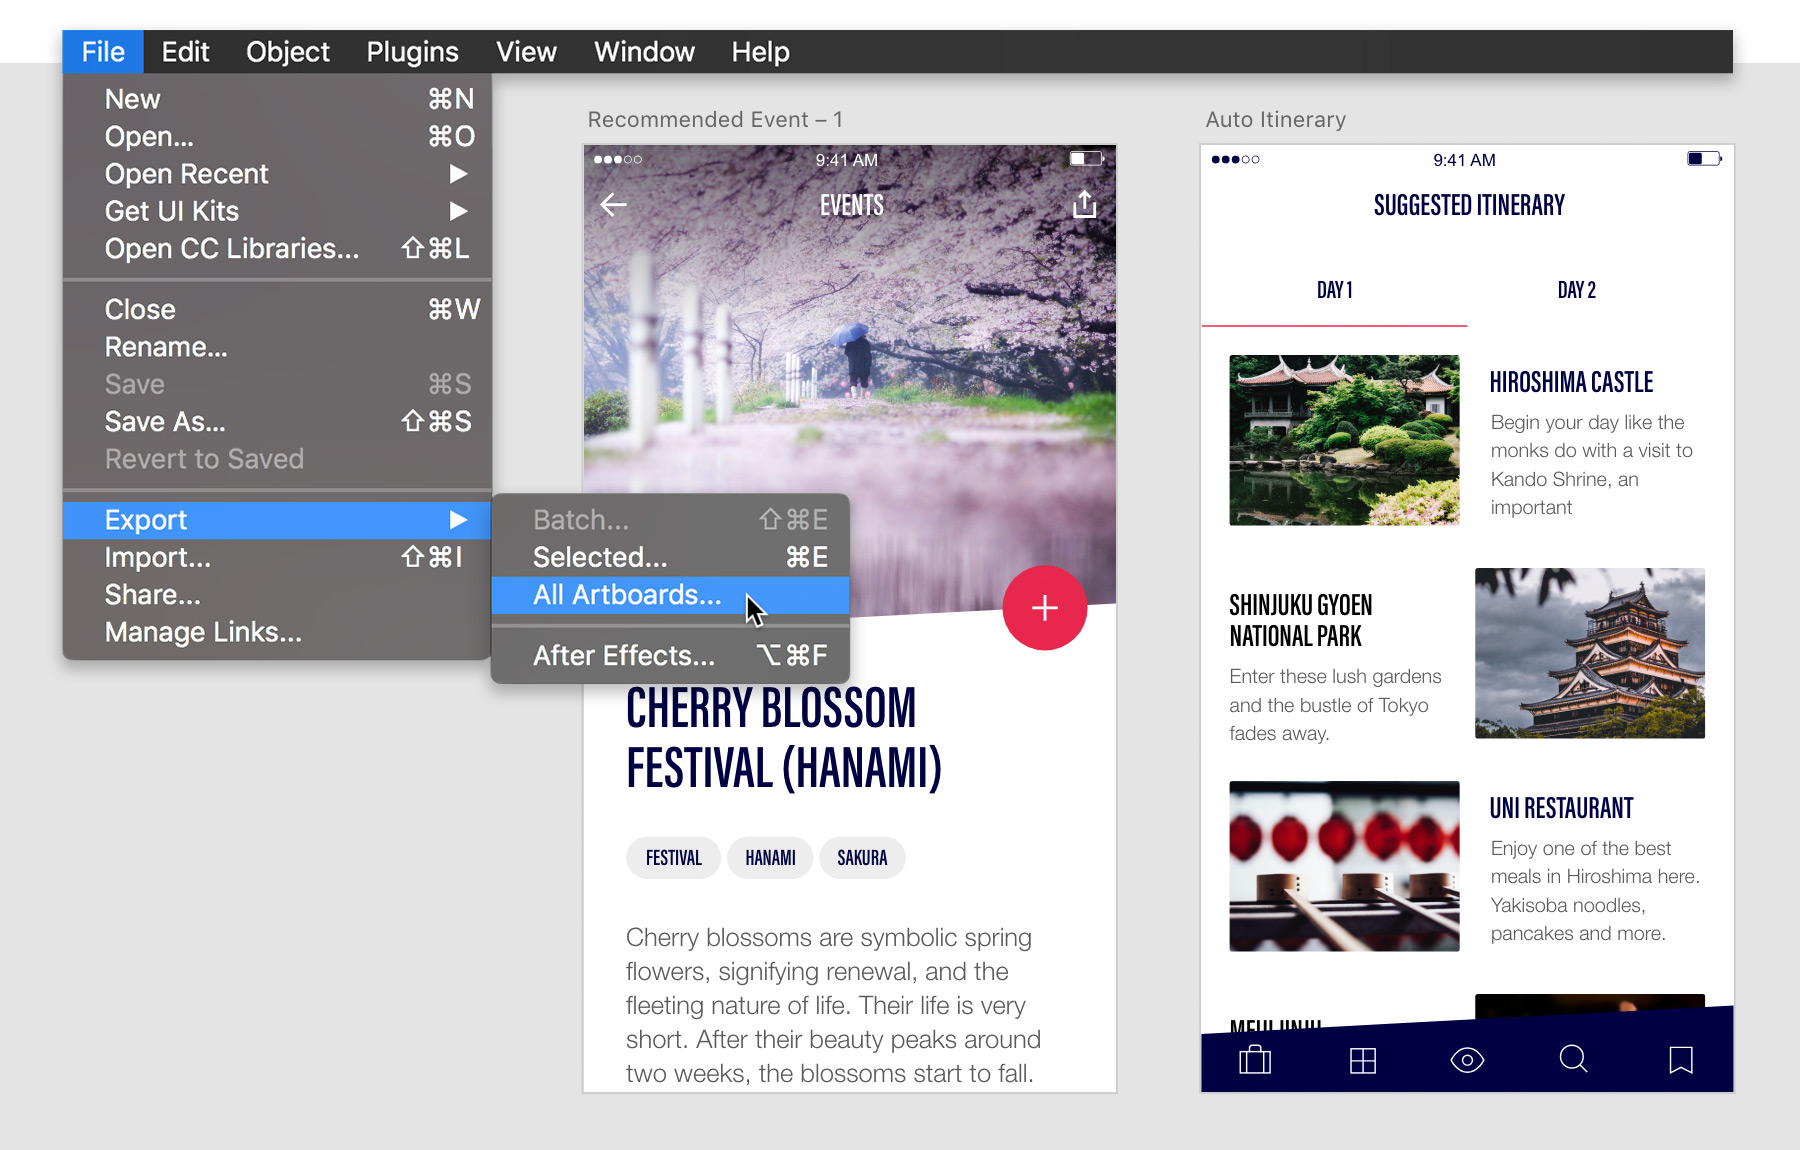Viewport: 1800px width, 1150px height.
Task: Open the Edit menu
Action: coord(185,52)
